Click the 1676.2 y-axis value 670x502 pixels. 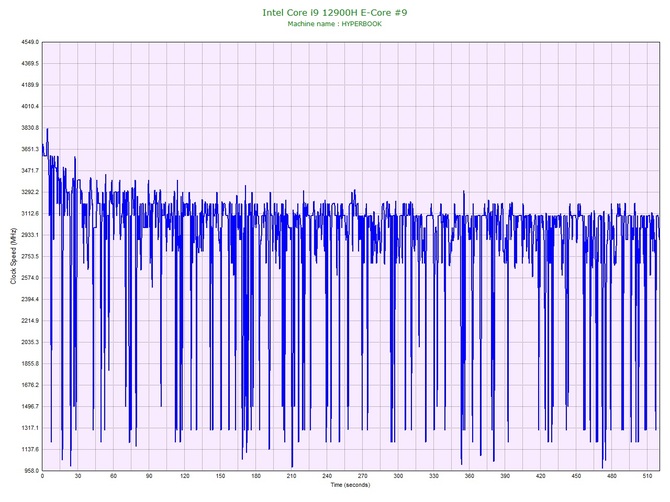(x=30, y=385)
